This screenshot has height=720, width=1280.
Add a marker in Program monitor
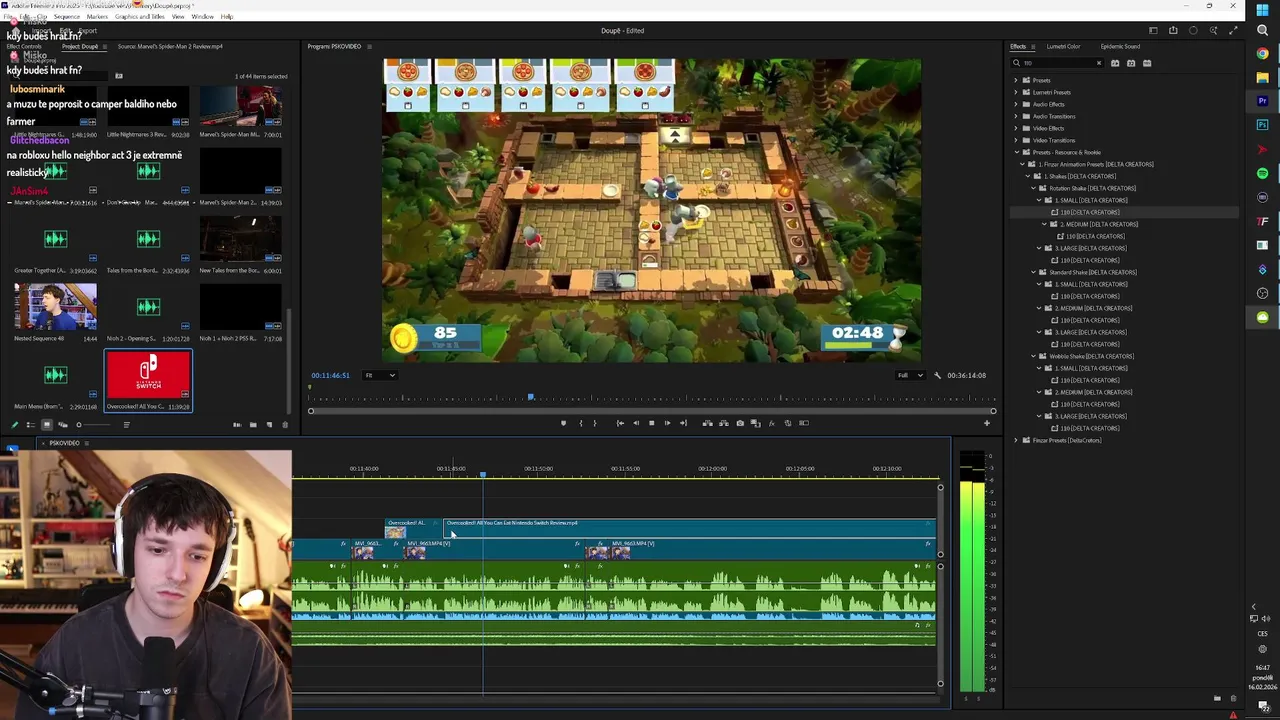pos(563,423)
